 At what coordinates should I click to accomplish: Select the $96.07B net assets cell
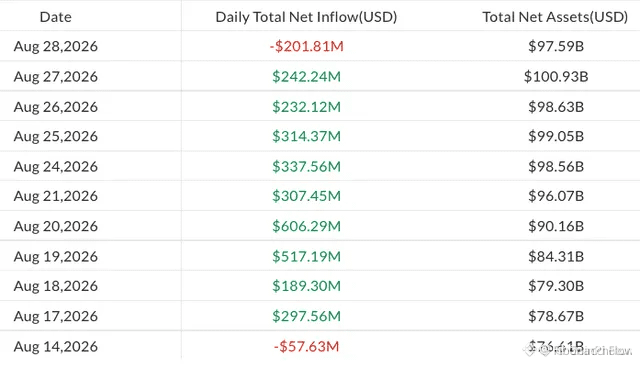pos(556,196)
